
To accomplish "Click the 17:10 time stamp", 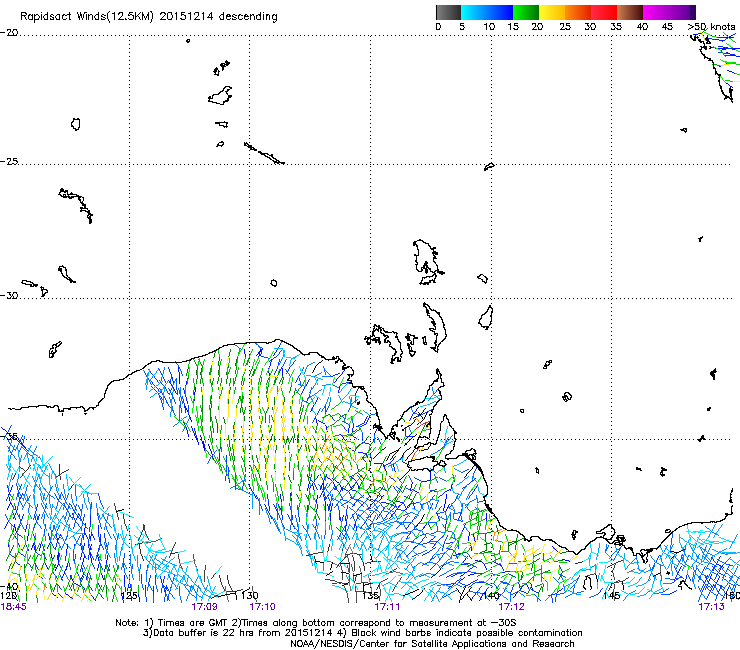I will click(x=262, y=607).
